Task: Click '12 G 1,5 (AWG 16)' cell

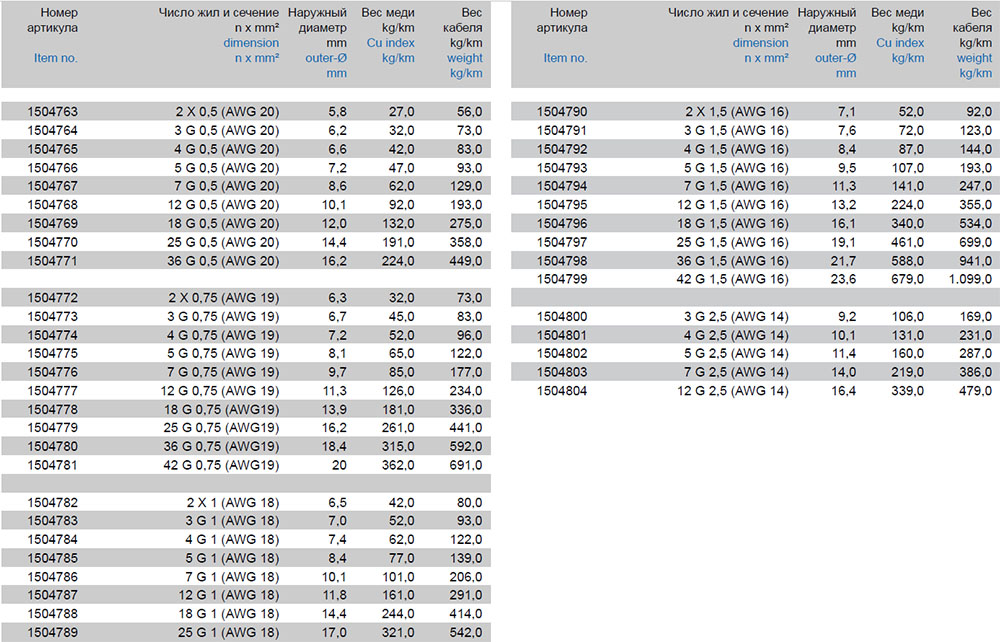Action: (x=733, y=205)
